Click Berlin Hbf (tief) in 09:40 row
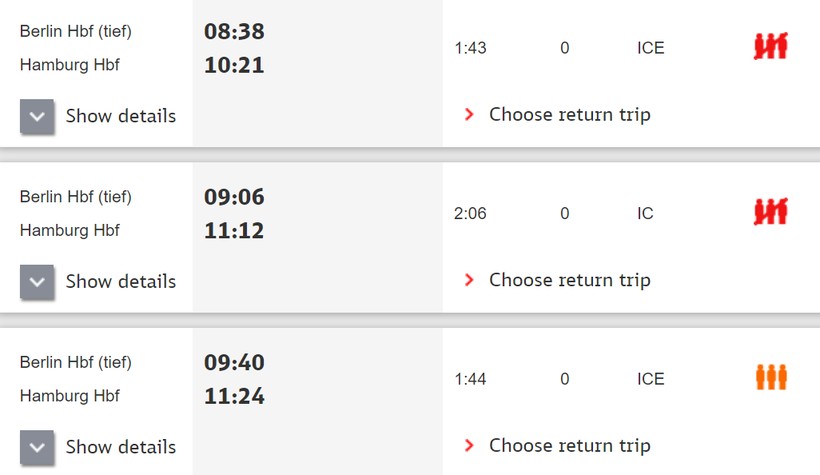 point(76,362)
